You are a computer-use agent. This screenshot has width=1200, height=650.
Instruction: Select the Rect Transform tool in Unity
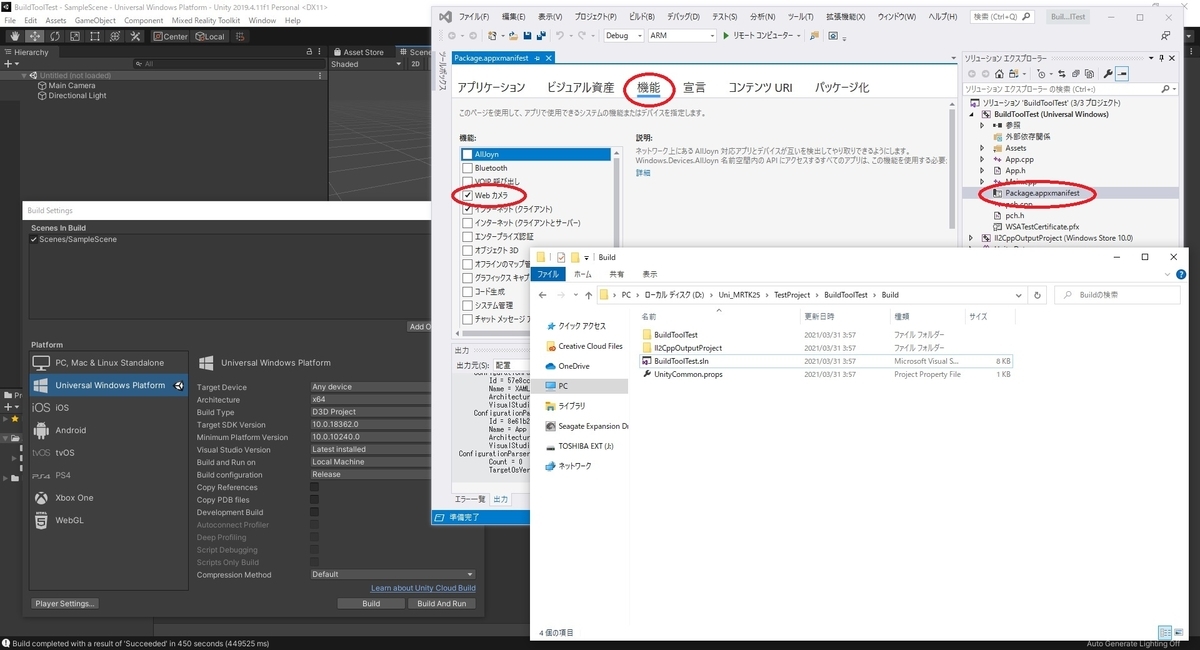click(94, 36)
